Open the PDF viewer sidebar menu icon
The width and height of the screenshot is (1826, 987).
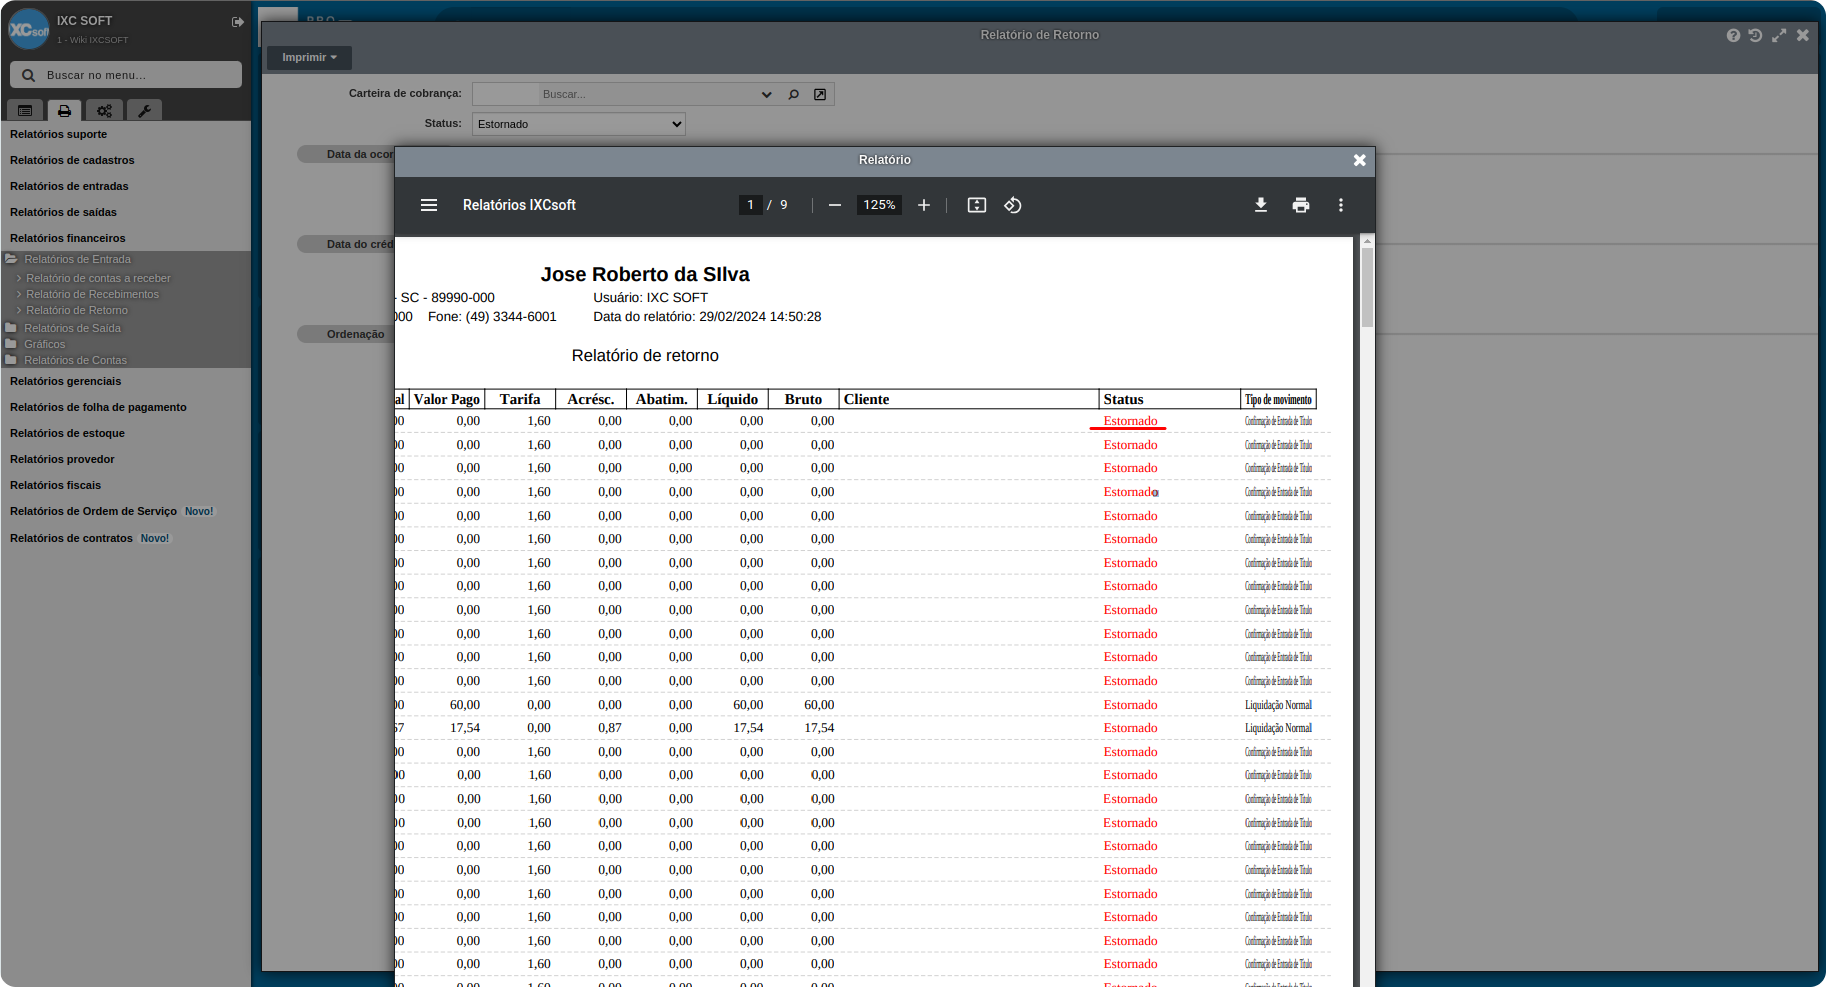429,205
